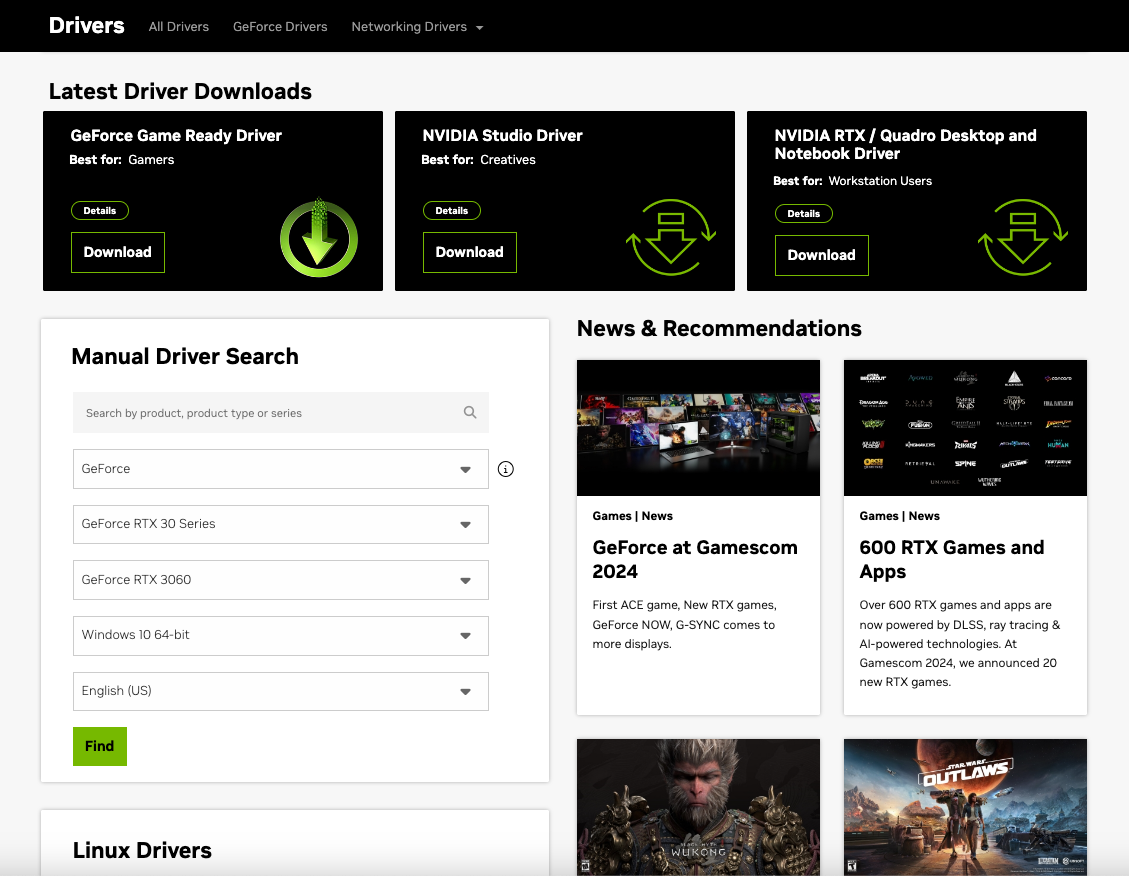Open the English (US) language dropdown
The image size is (1129, 876).
pos(280,691)
